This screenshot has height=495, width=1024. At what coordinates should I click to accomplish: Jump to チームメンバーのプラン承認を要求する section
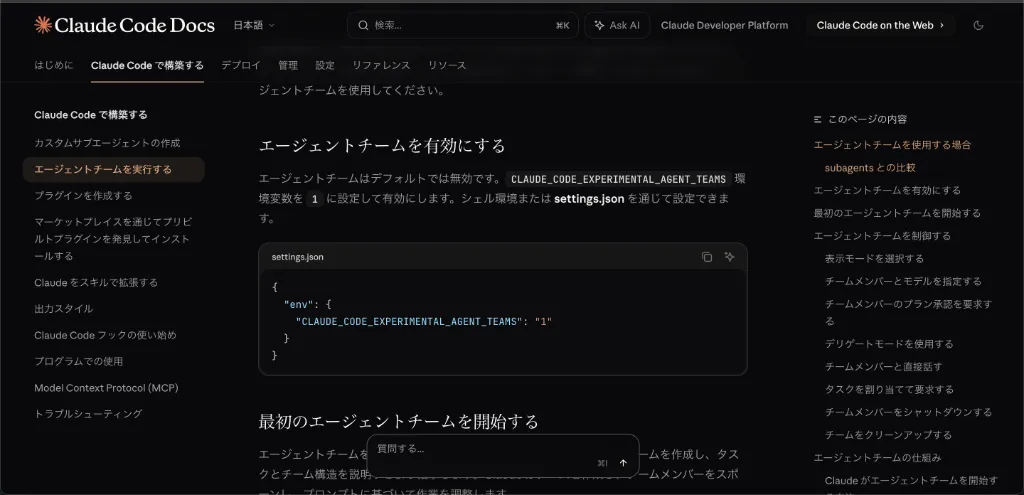(908, 312)
